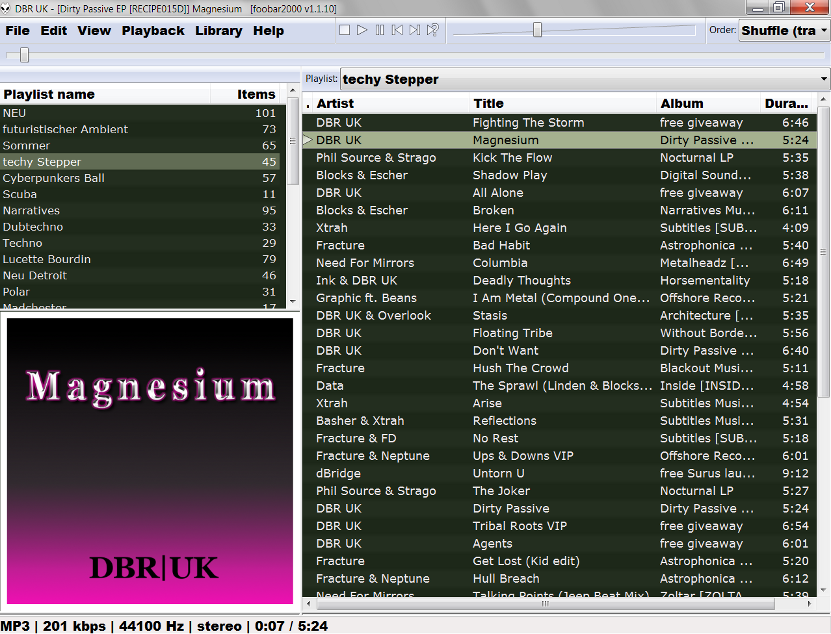Skip to the previous track
831x634 pixels.
pos(397,30)
